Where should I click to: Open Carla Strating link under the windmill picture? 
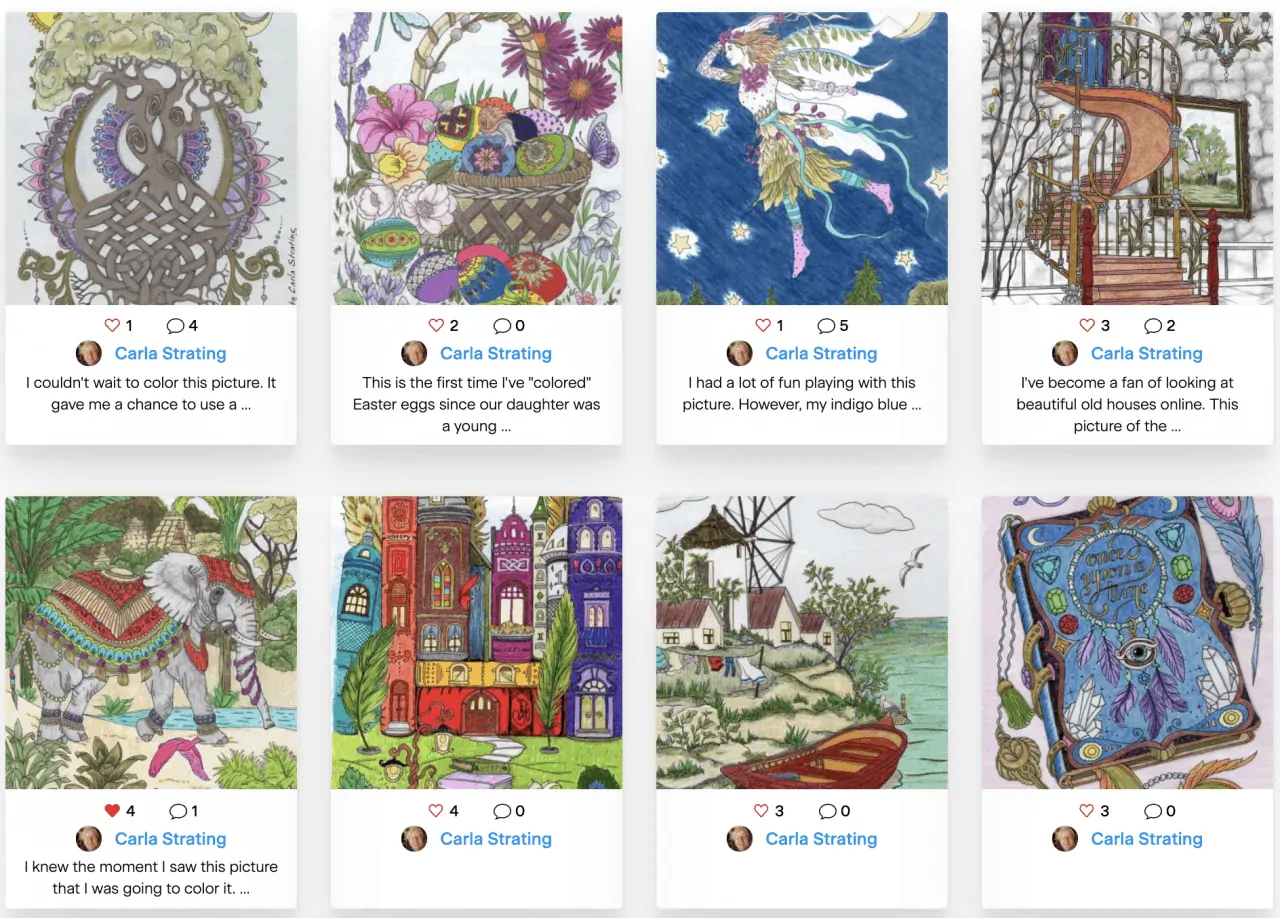(821, 839)
